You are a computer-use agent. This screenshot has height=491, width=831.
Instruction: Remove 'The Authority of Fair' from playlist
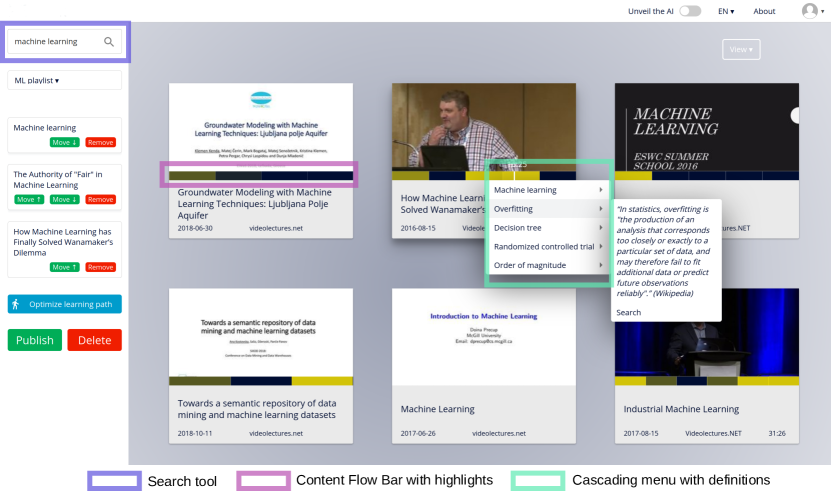(100, 199)
